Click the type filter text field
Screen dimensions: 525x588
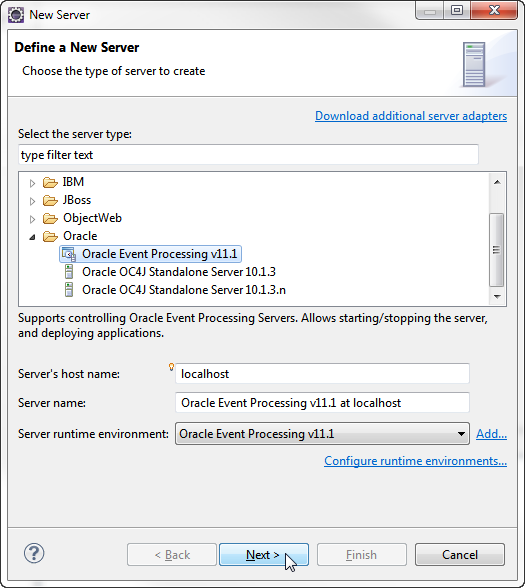pos(248,154)
